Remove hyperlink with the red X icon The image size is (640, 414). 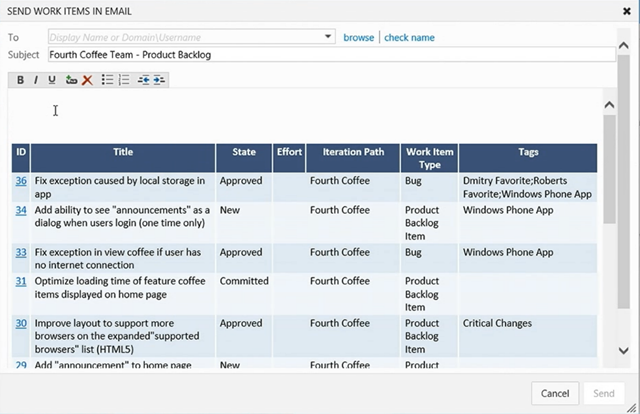(87, 80)
